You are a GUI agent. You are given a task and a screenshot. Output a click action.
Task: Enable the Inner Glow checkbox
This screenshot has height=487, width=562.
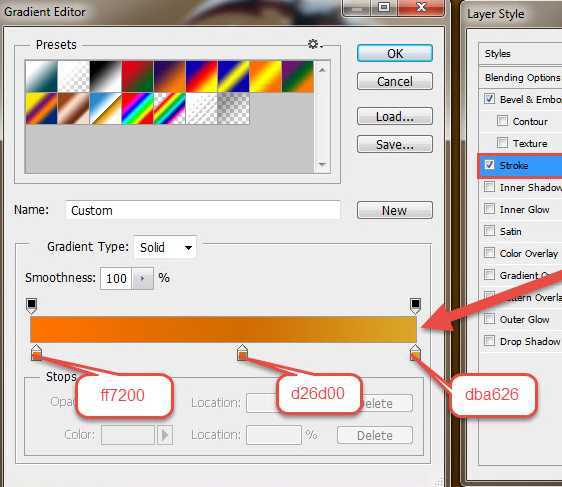pos(489,209)
